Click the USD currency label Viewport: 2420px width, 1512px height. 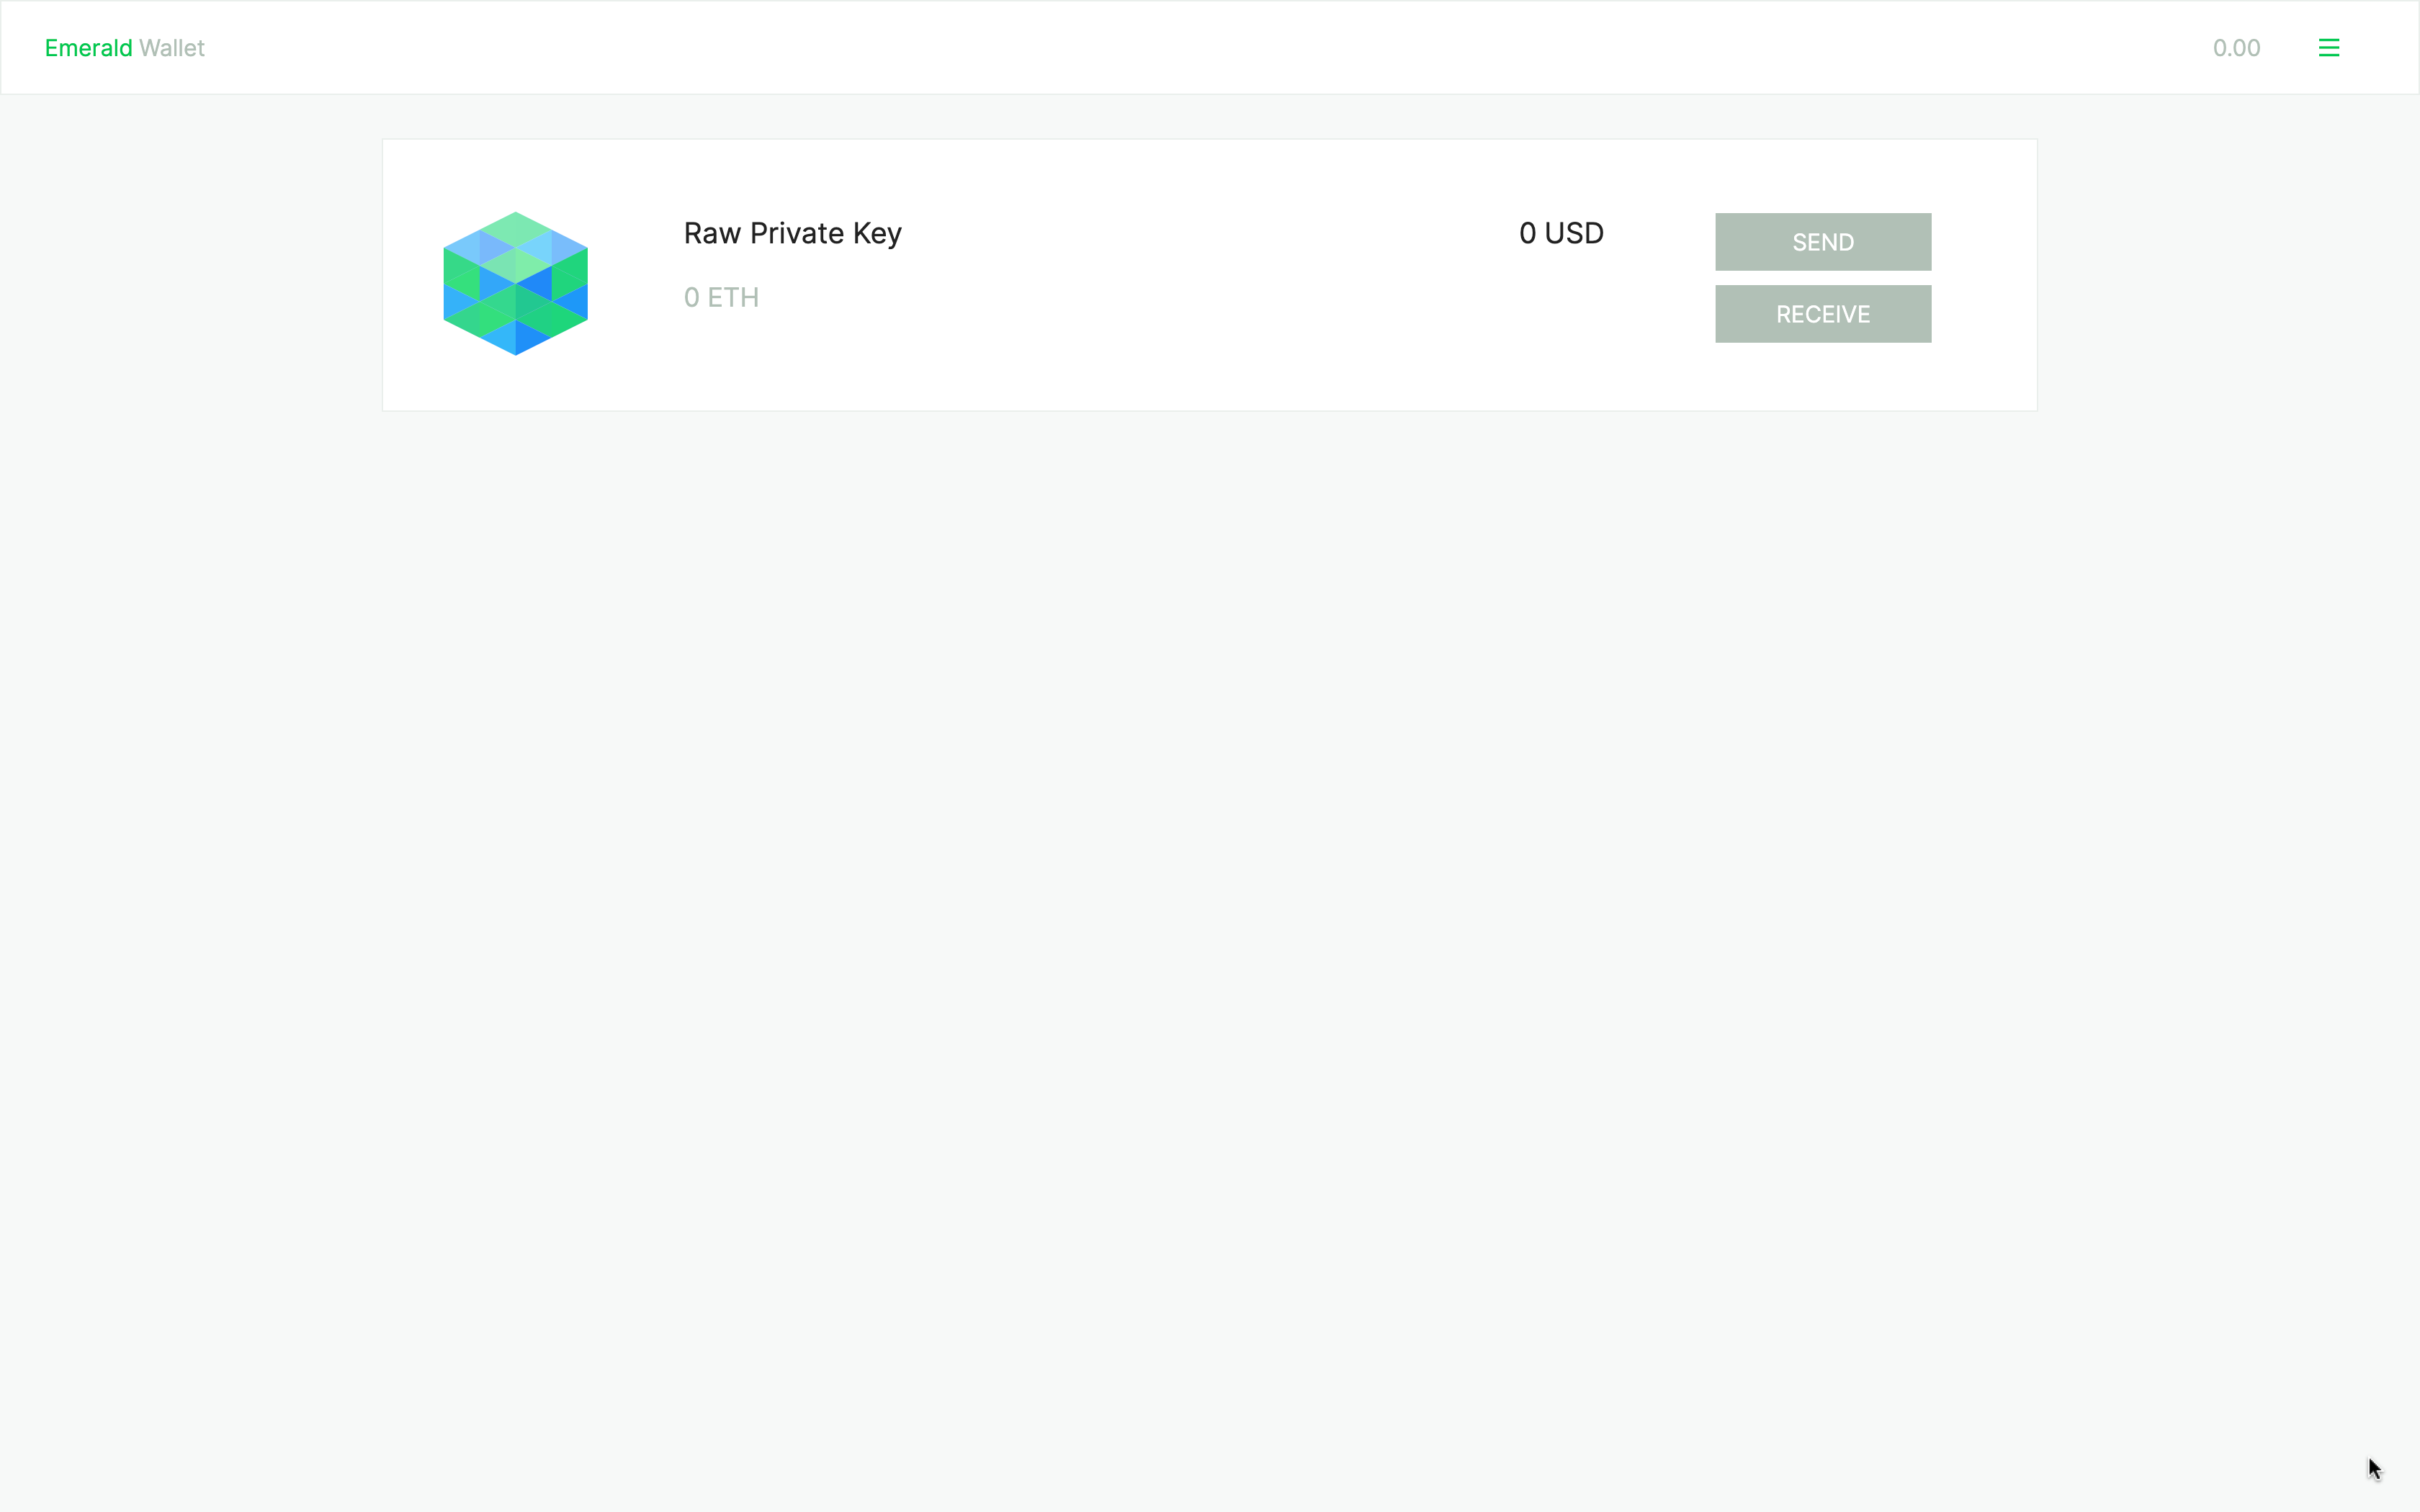coord(1574,233)
